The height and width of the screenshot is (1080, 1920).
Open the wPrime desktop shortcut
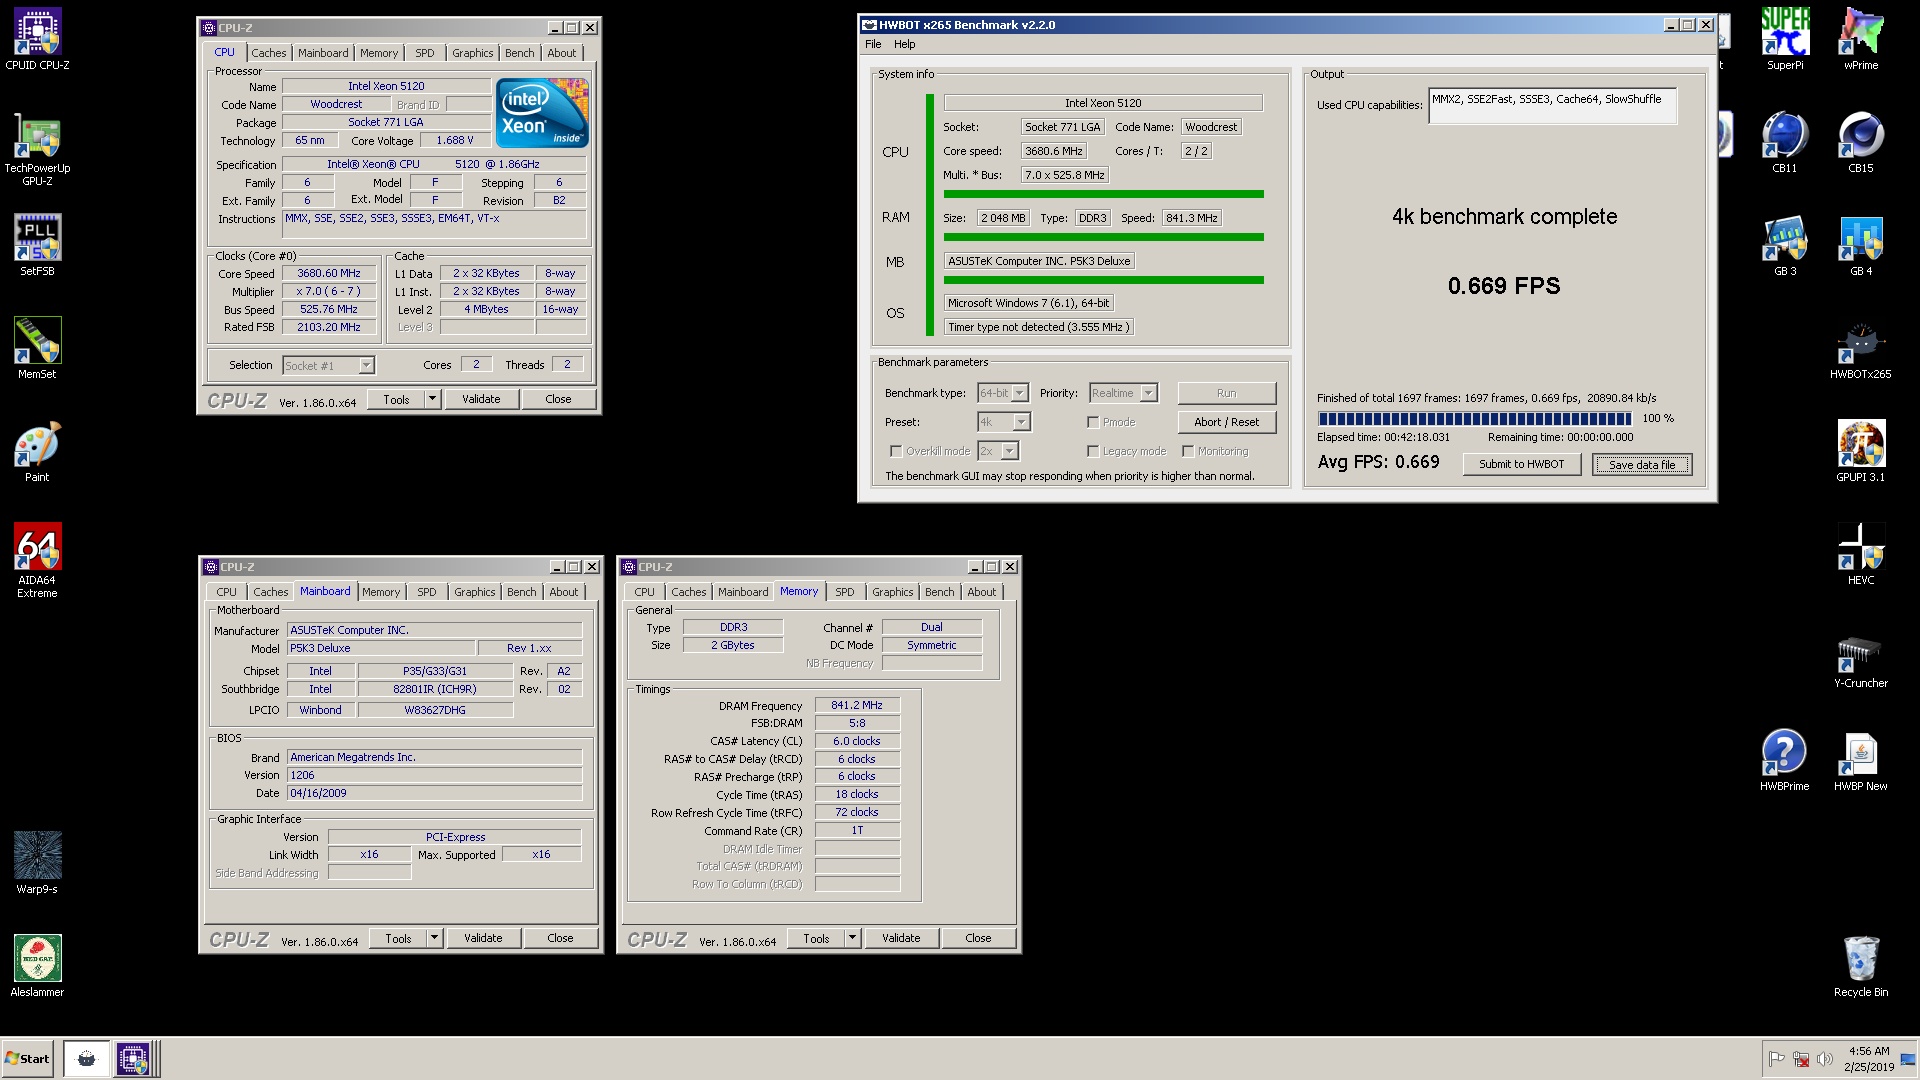(x=1861, y=40)
